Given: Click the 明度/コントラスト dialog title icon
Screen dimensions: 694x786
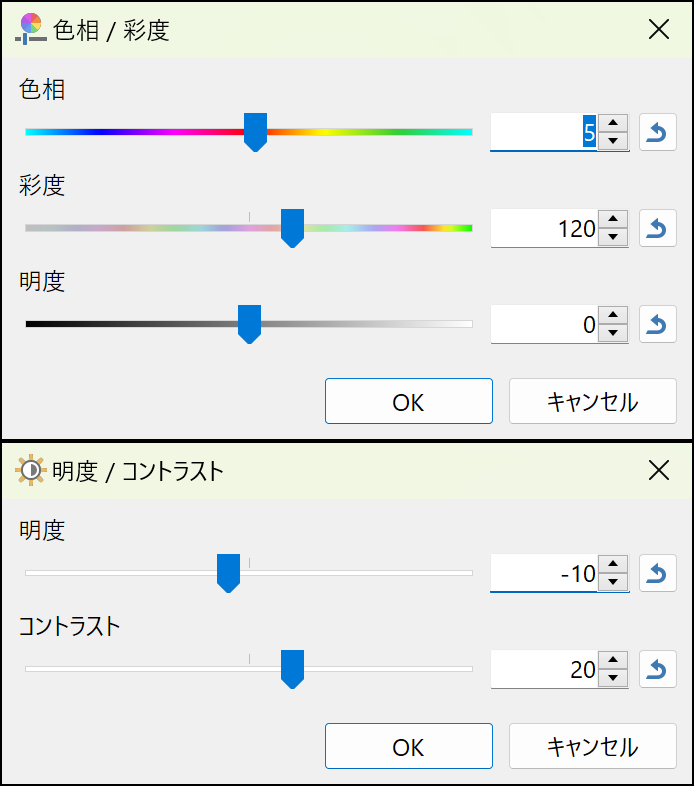Looking at the screenshot, I should point(30,471).
